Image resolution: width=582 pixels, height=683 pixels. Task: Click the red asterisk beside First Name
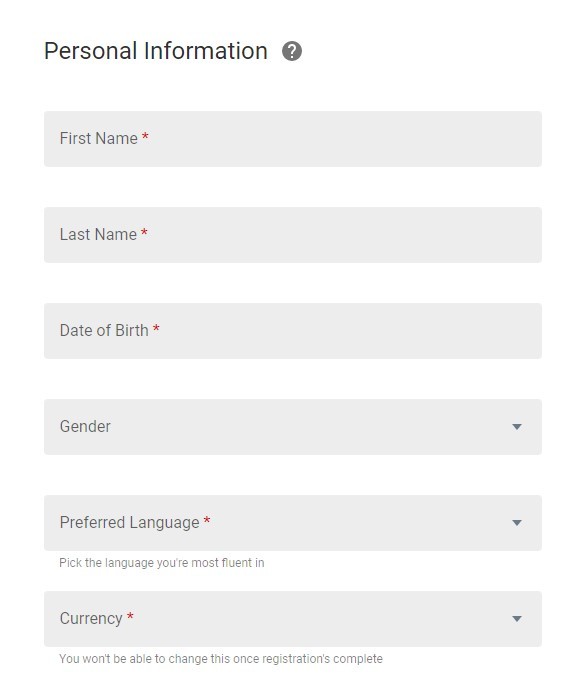click(146, 136)
